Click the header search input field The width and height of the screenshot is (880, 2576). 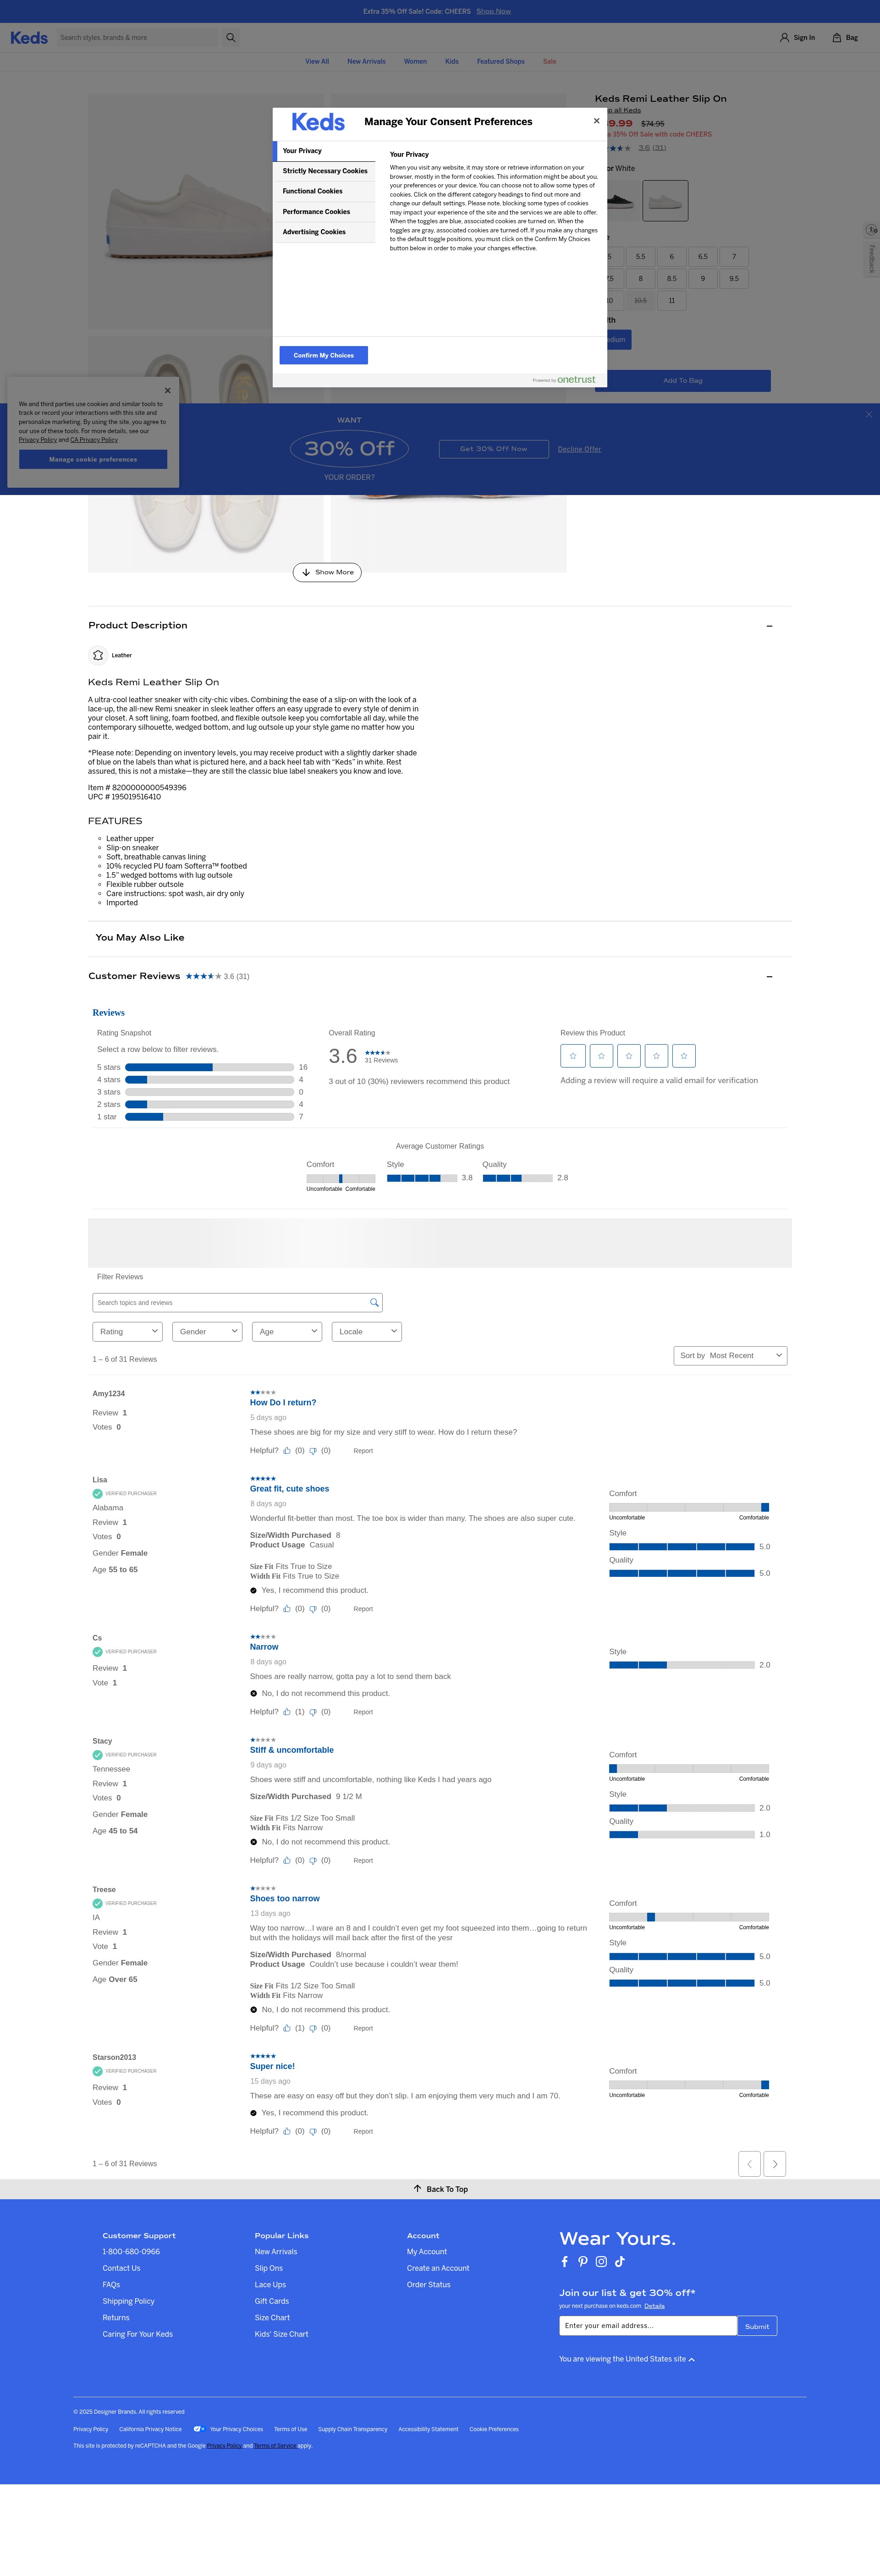tap(137, 38)
